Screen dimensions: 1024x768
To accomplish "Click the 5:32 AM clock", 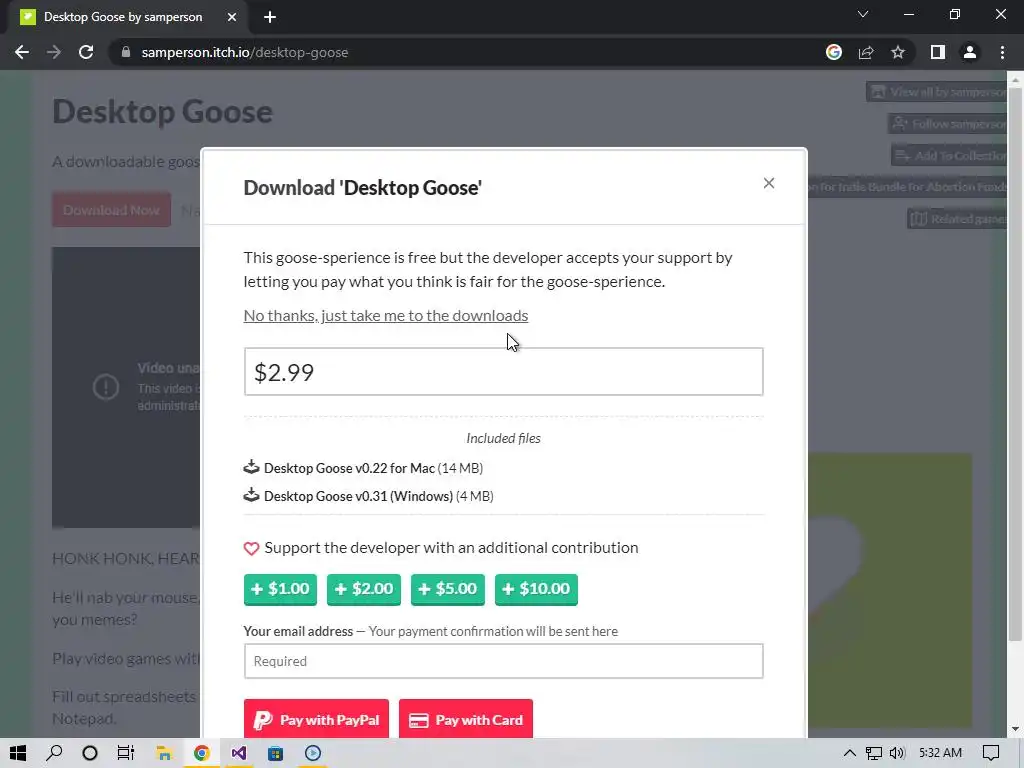I will point(940,753).
